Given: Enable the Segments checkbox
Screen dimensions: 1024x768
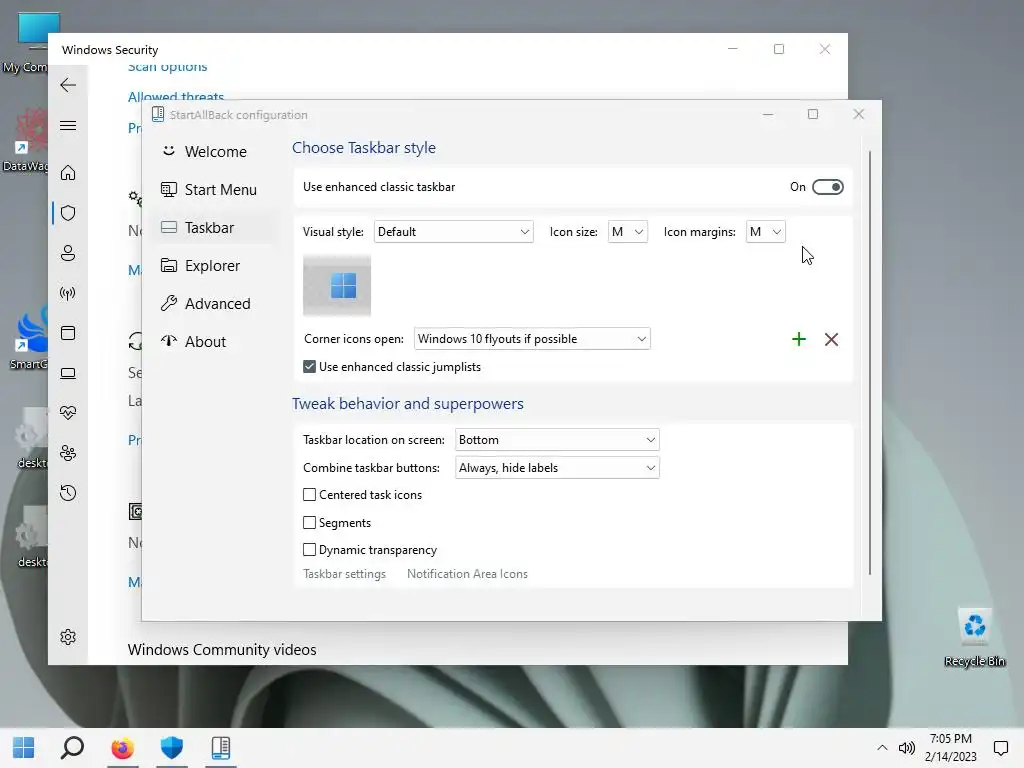Looking at the screenshot, I should coord(310,522).
